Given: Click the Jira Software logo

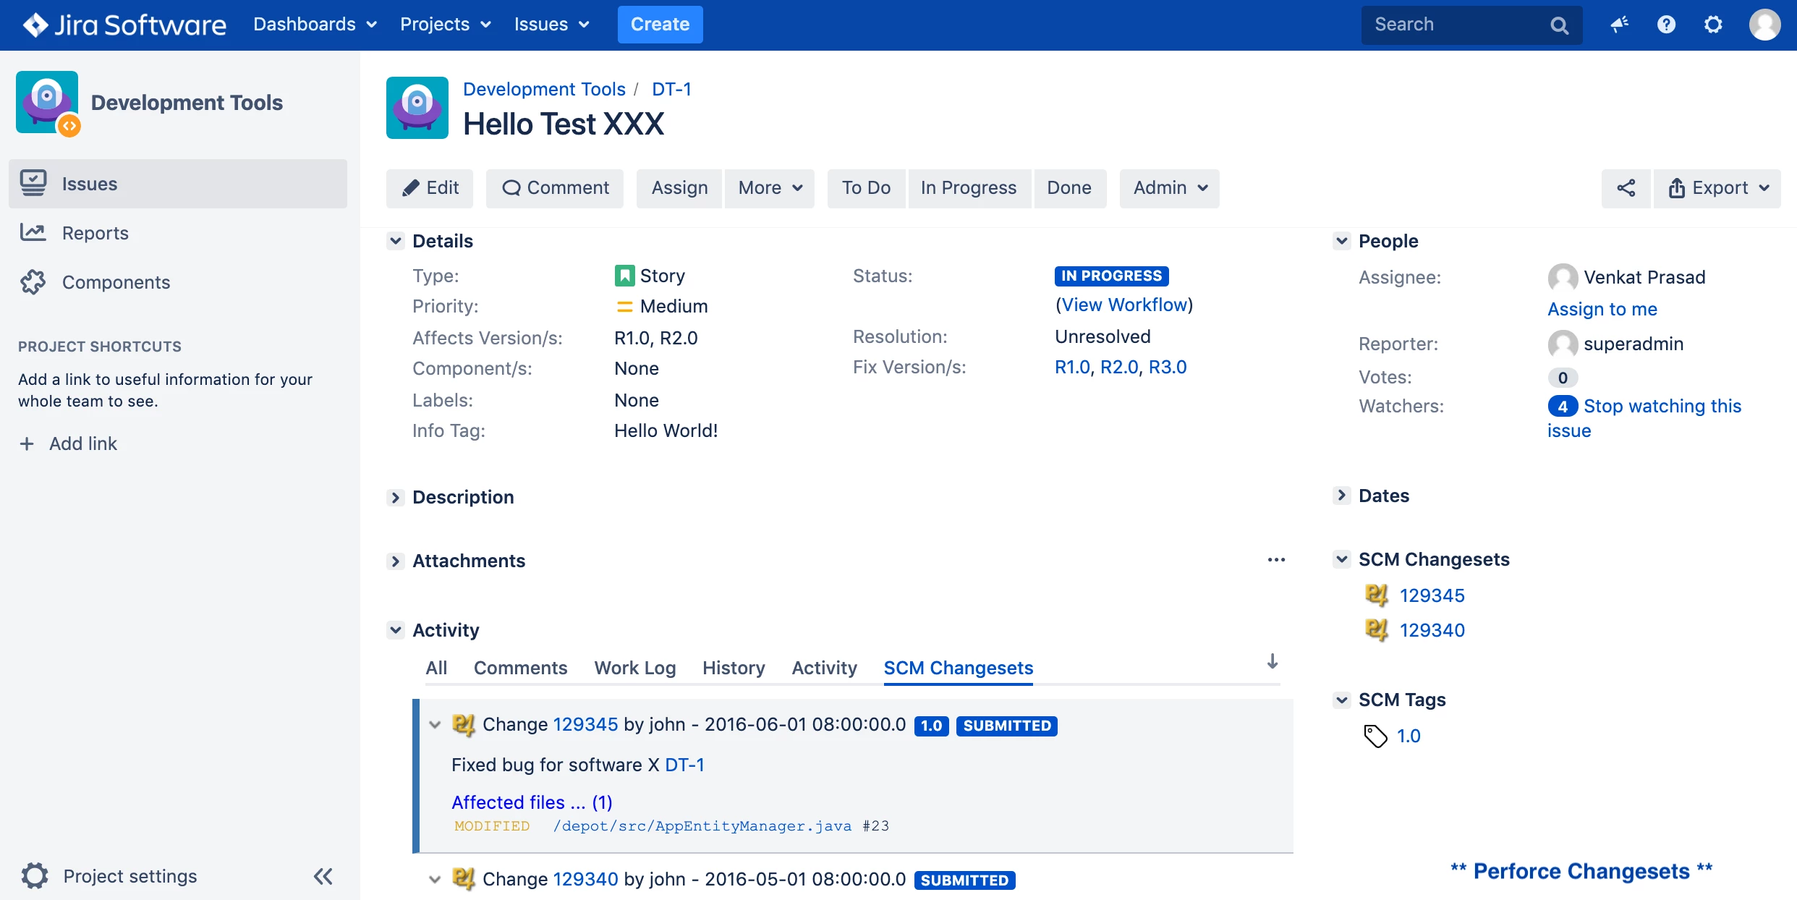Looking at the screenshot, I should (x=125, y=24).
